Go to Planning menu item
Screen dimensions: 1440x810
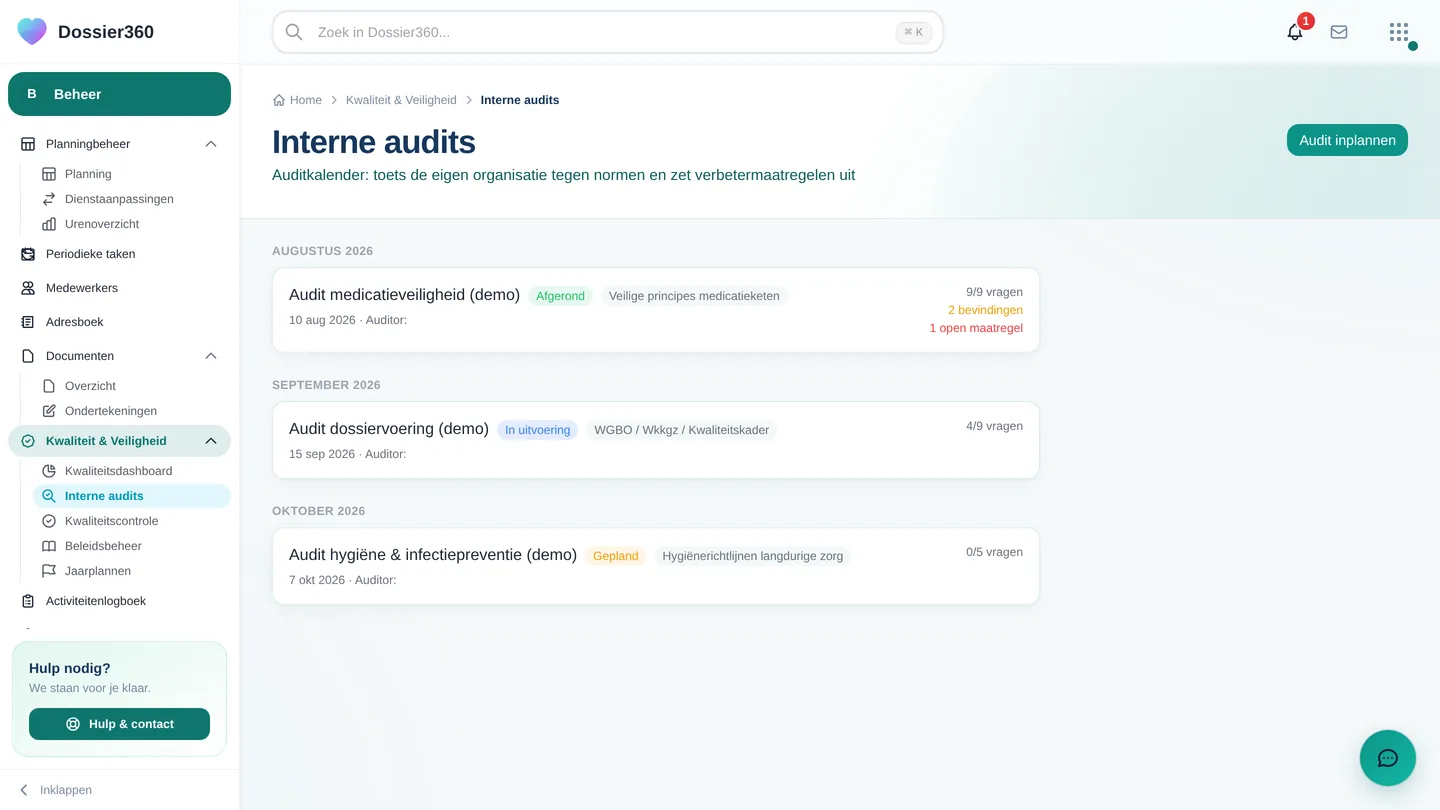(132, 174)
